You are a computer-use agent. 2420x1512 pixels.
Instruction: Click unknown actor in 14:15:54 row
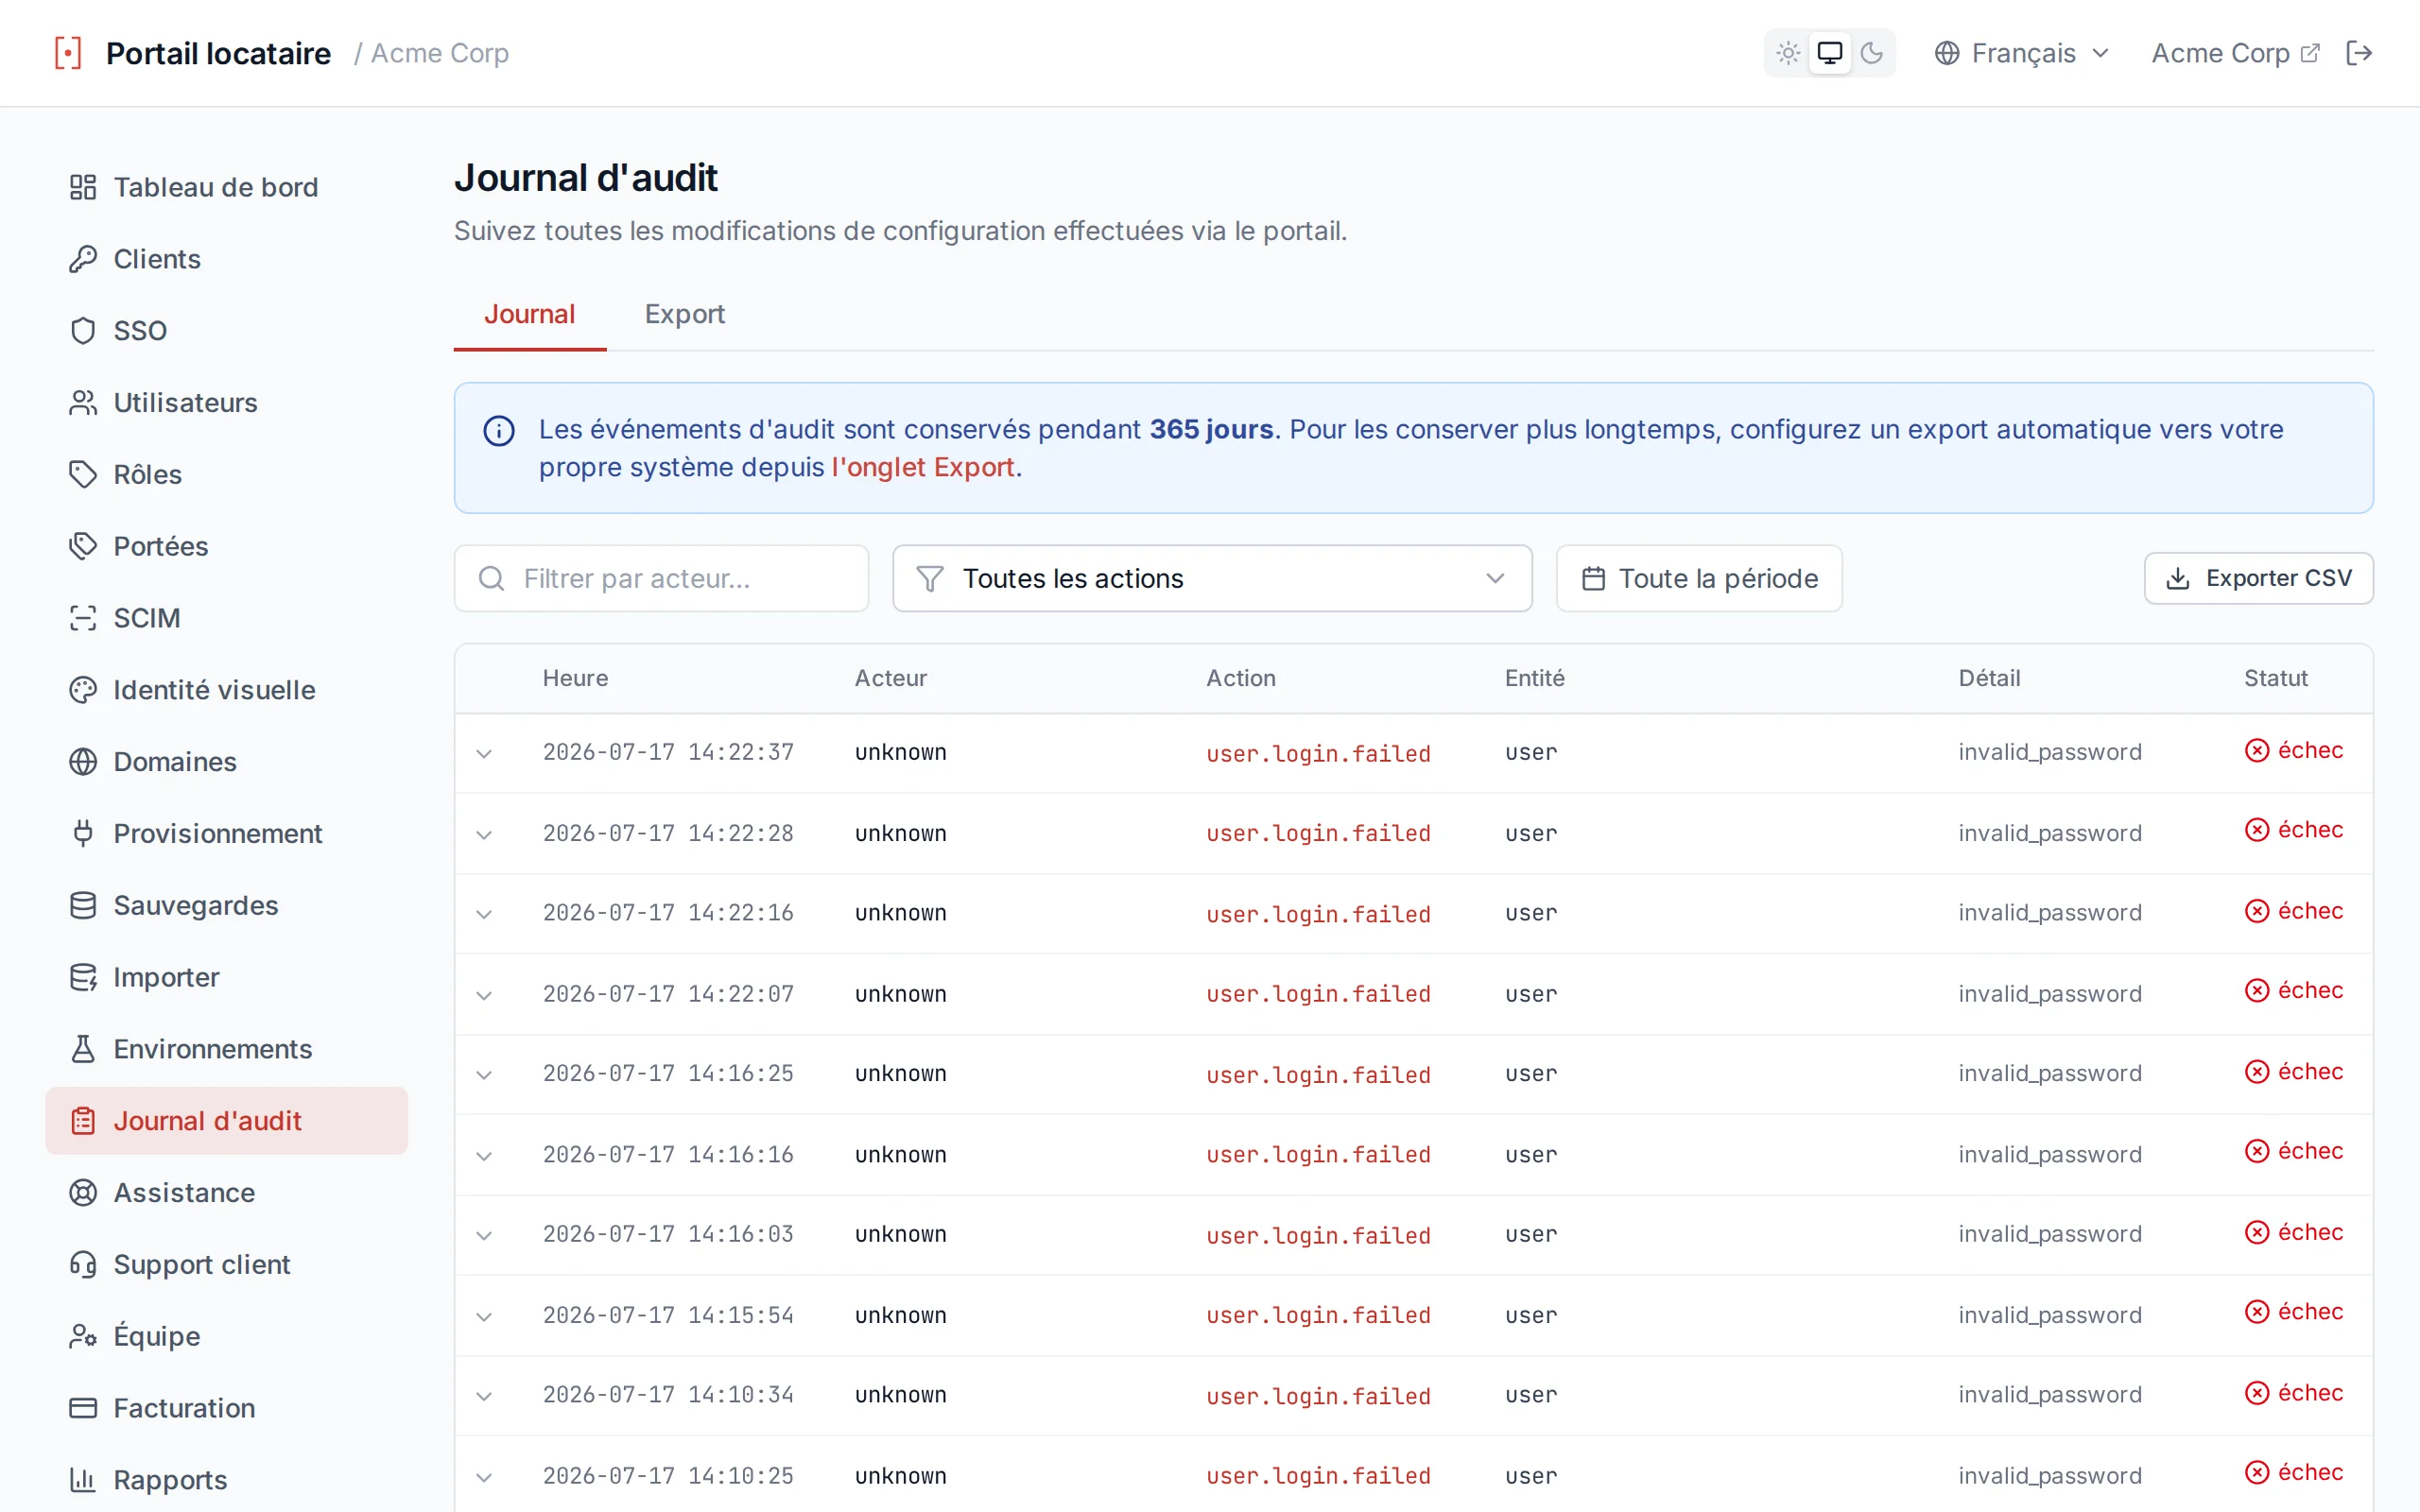[x=900, y=1315]
